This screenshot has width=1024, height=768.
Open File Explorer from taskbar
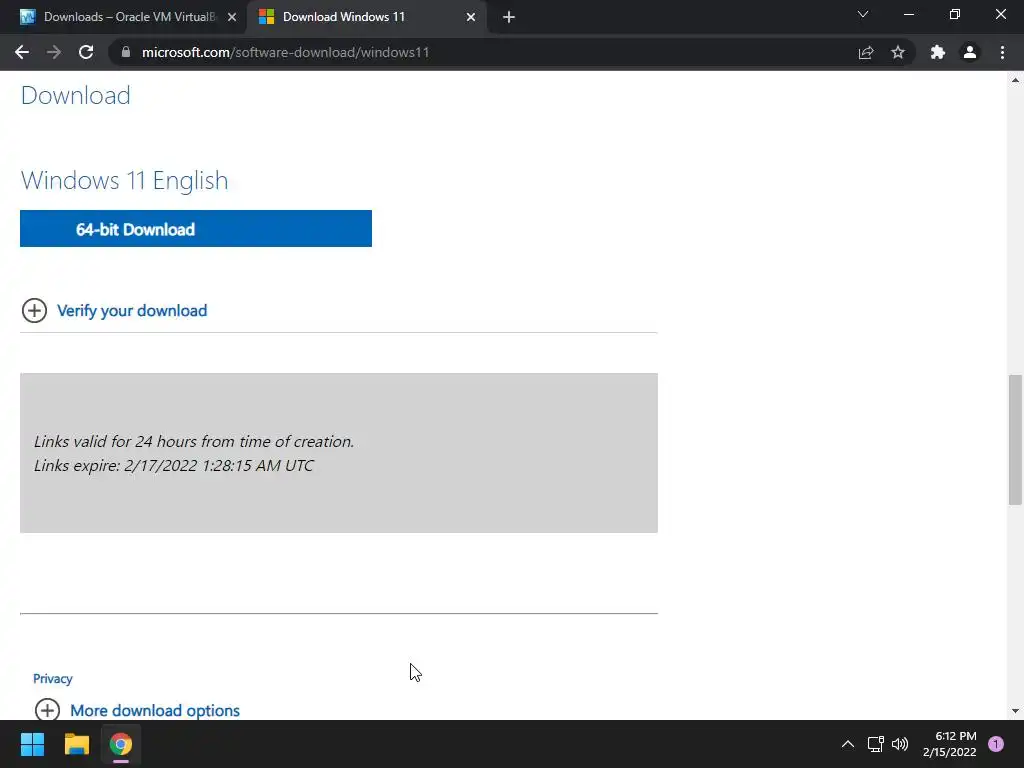pos(76,744)
